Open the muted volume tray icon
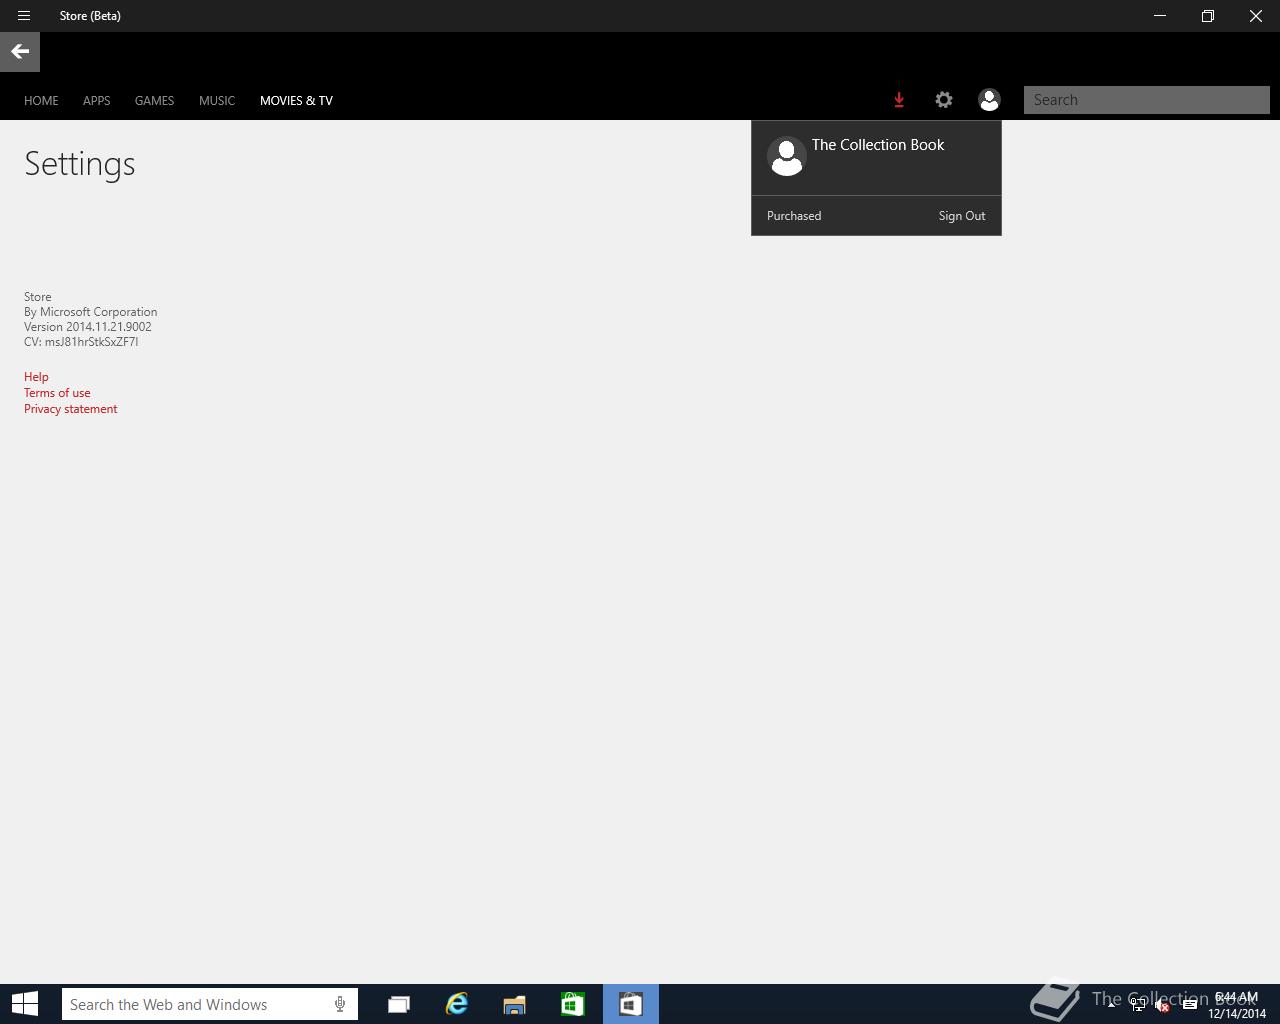 [1163, 1005]
